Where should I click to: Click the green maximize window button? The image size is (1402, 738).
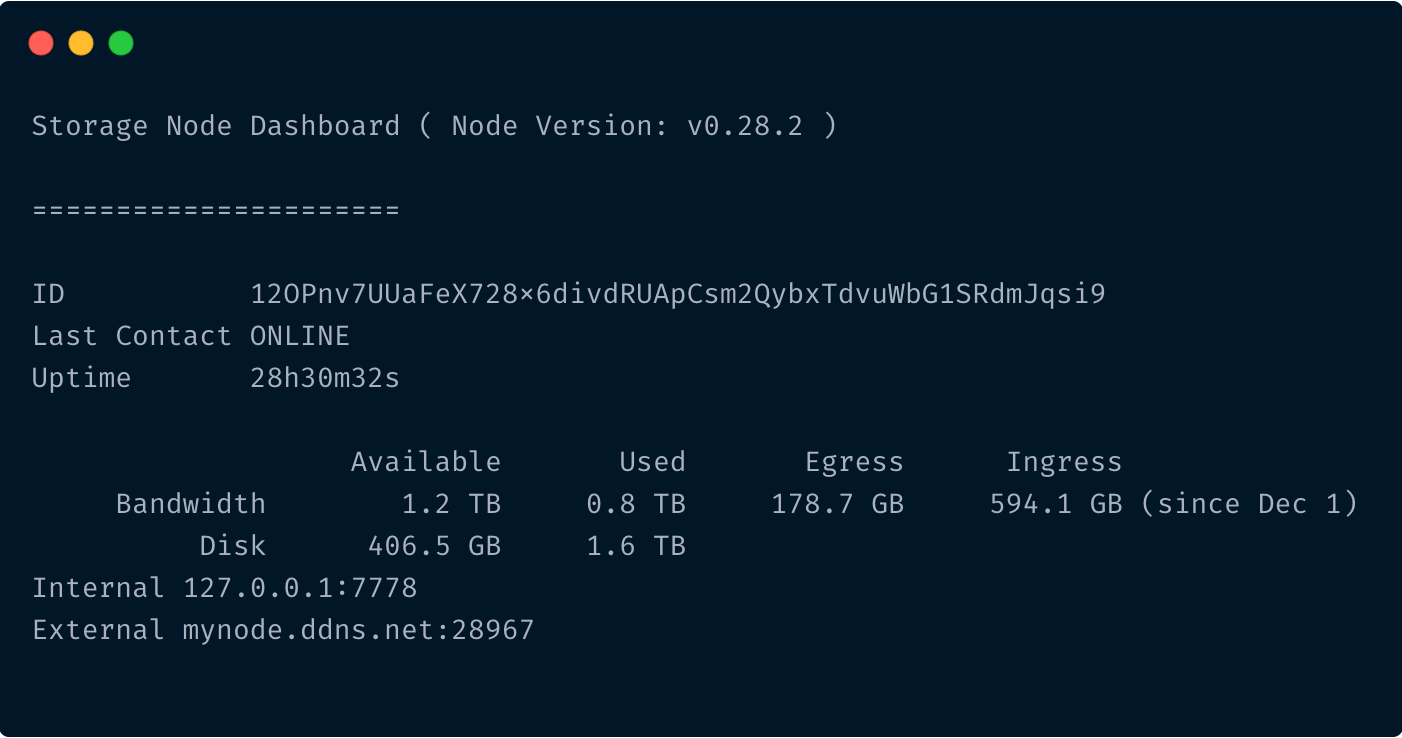[x=121, y=43]
